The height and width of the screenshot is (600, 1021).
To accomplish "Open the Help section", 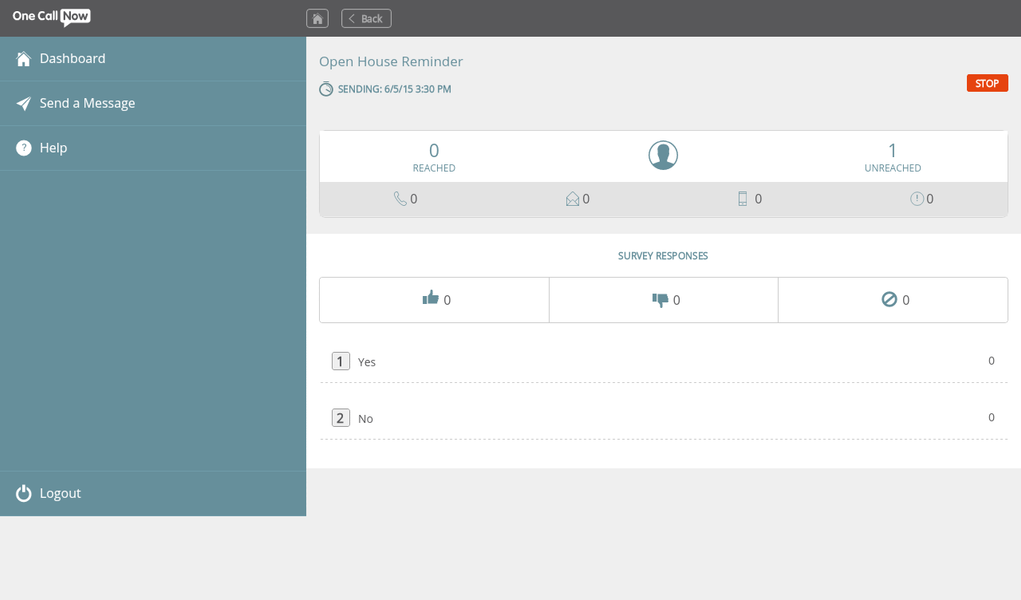I will click(x=53, y=148).
